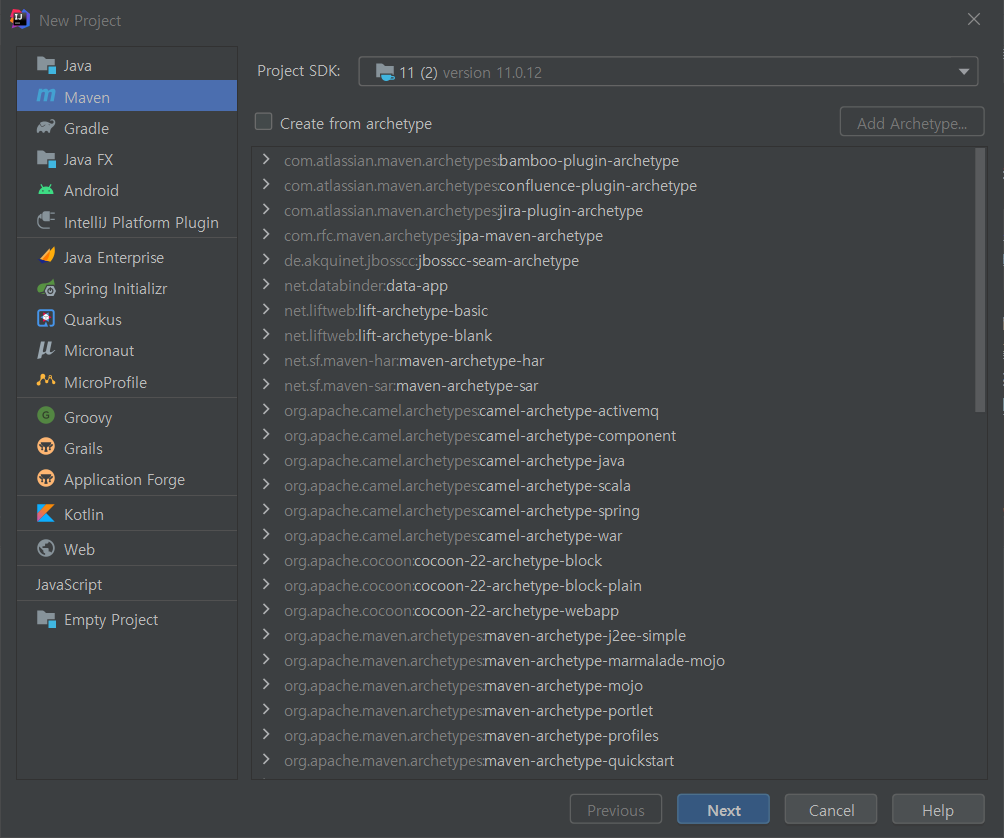Select maven-archetype-har row

click(614, 360)
